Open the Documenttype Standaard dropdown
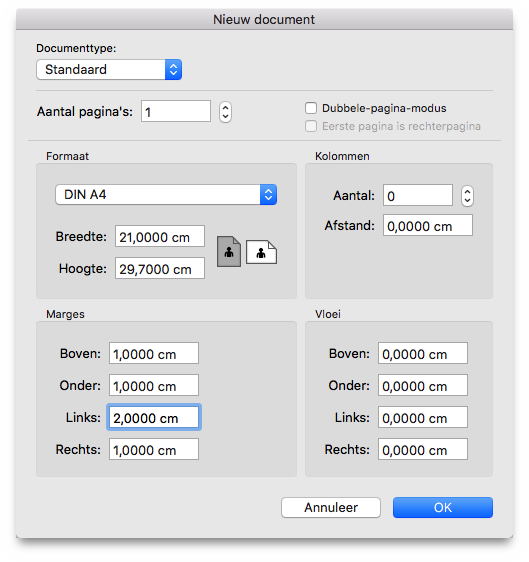 click(109, 70)
